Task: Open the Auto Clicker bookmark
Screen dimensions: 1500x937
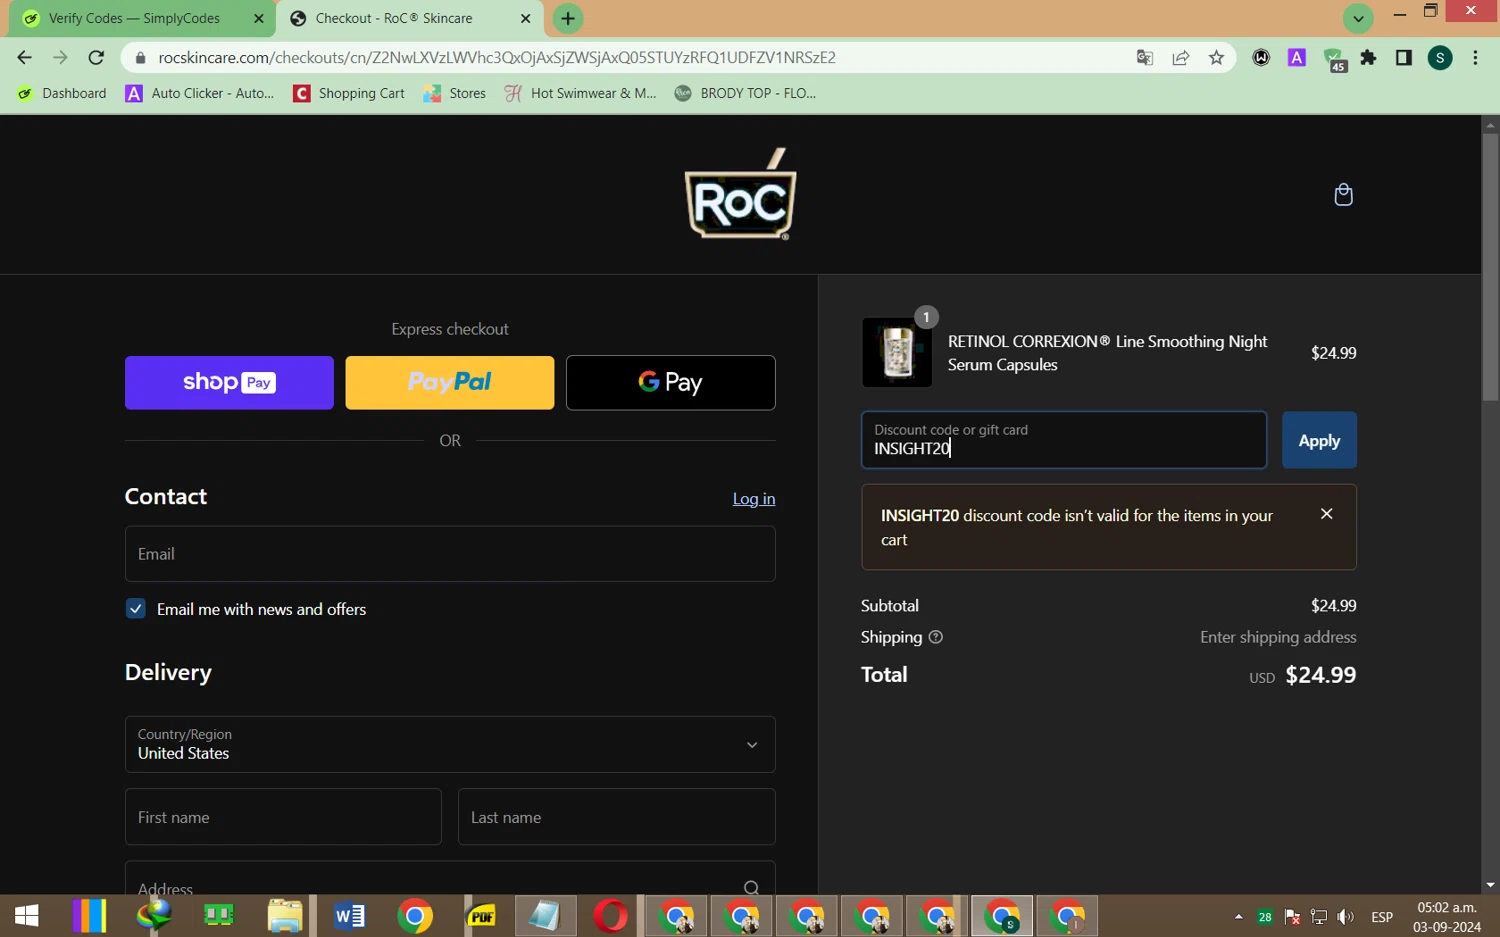Action: coord(199,93)
